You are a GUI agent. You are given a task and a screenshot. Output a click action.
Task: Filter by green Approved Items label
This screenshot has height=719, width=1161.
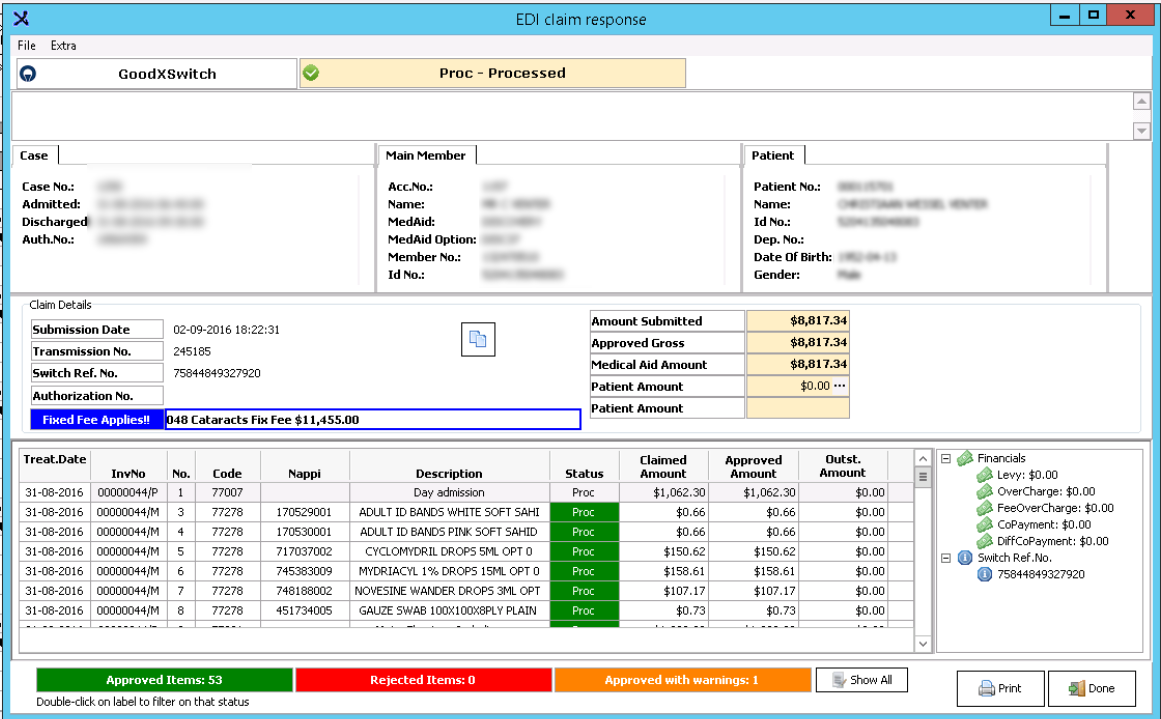[x=164, y=680]
